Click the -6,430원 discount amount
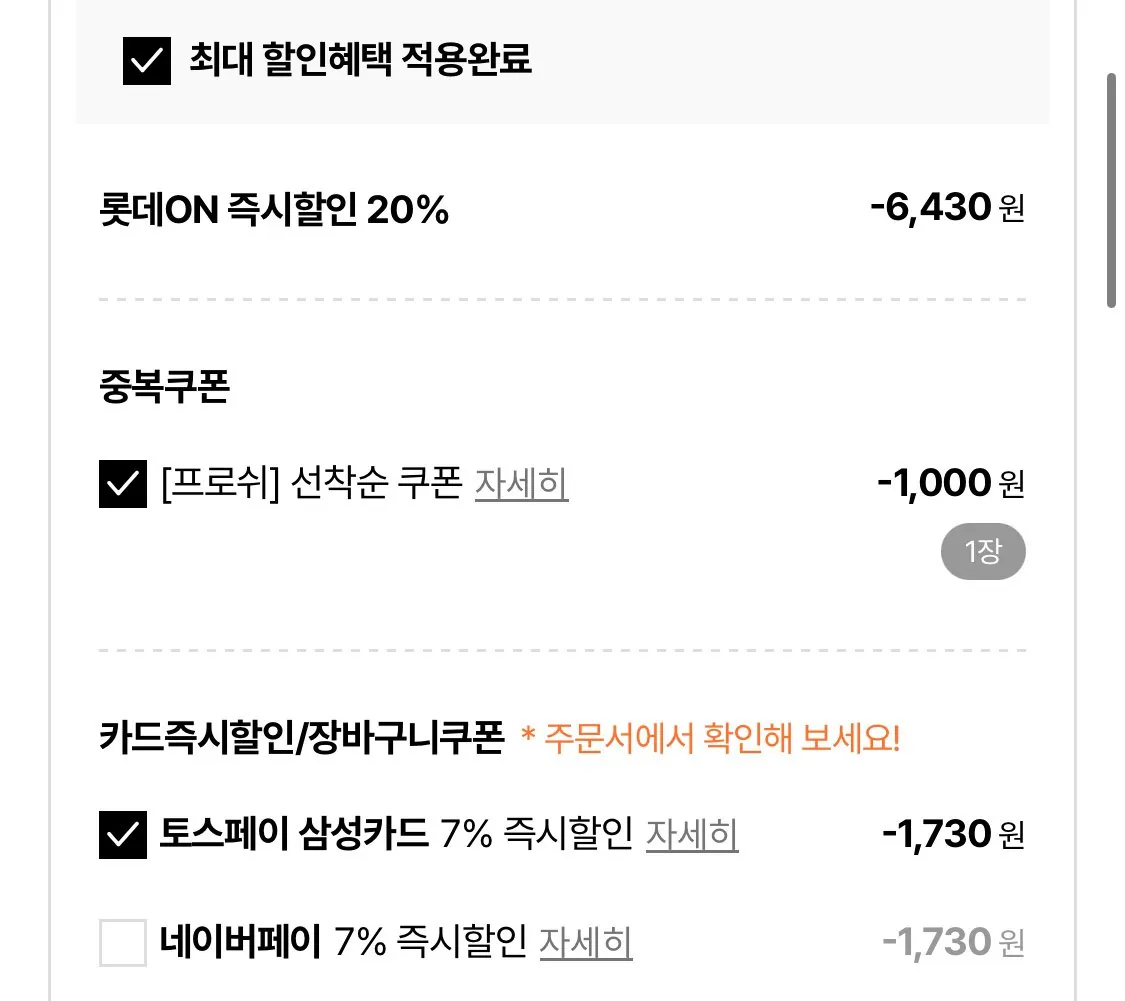Viewport: 1125px width, 1001px height. 947,207
